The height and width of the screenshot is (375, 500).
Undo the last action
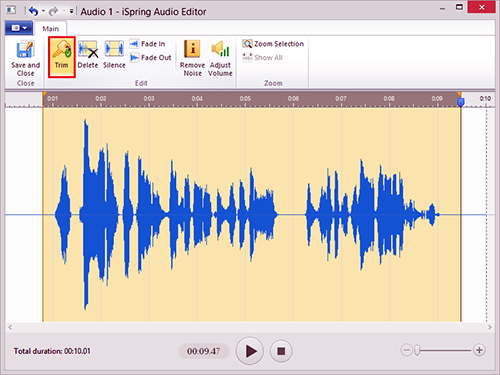point(33,11)
